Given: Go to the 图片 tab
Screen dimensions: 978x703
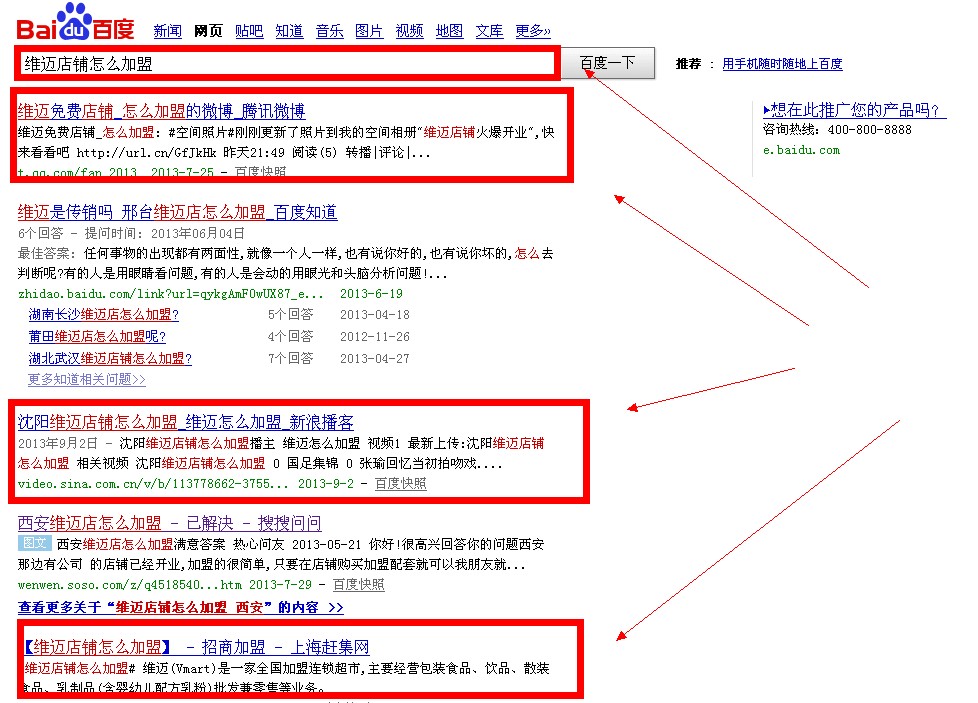Looking at the screenshot, I should tap(369, 31).
